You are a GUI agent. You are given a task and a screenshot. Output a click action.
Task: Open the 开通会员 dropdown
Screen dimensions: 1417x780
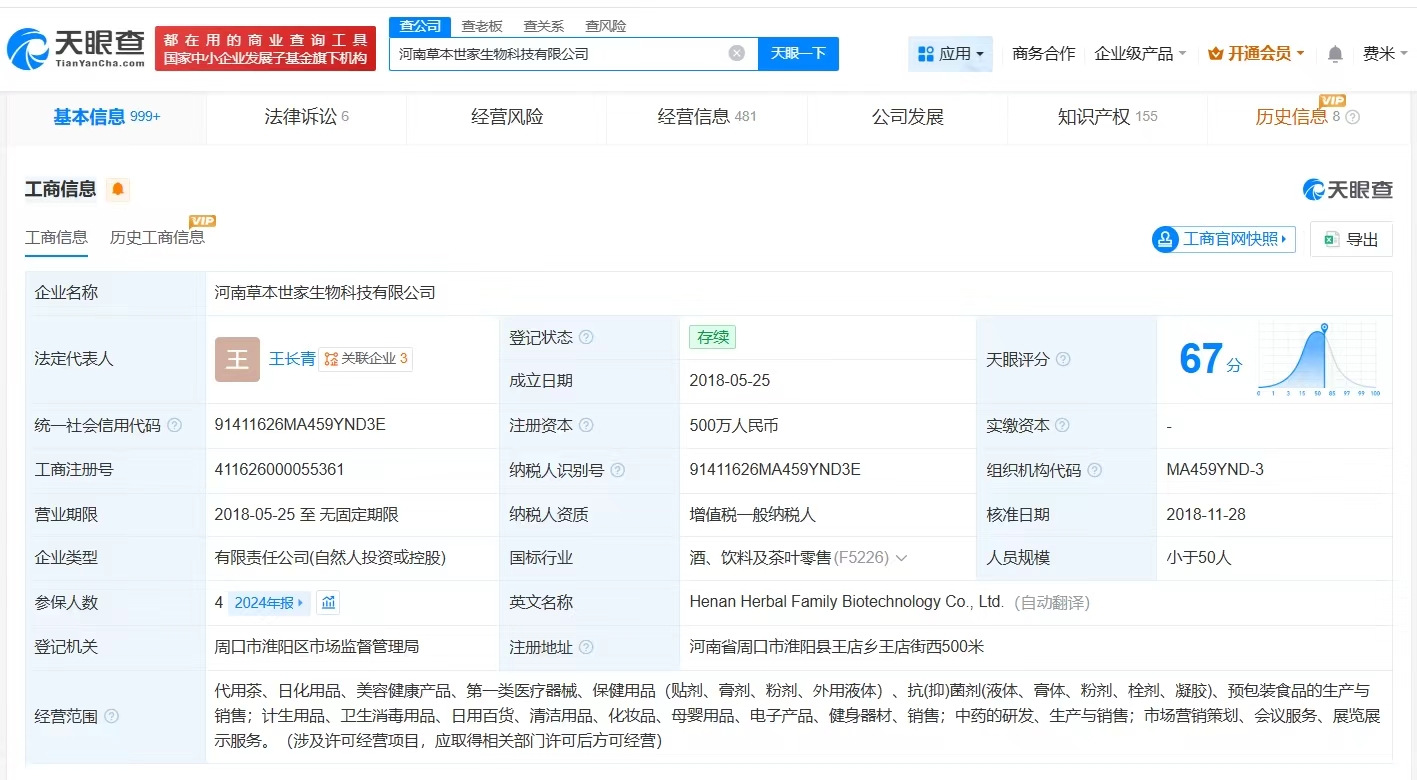pyautogui.click(x=1256, y=54)
